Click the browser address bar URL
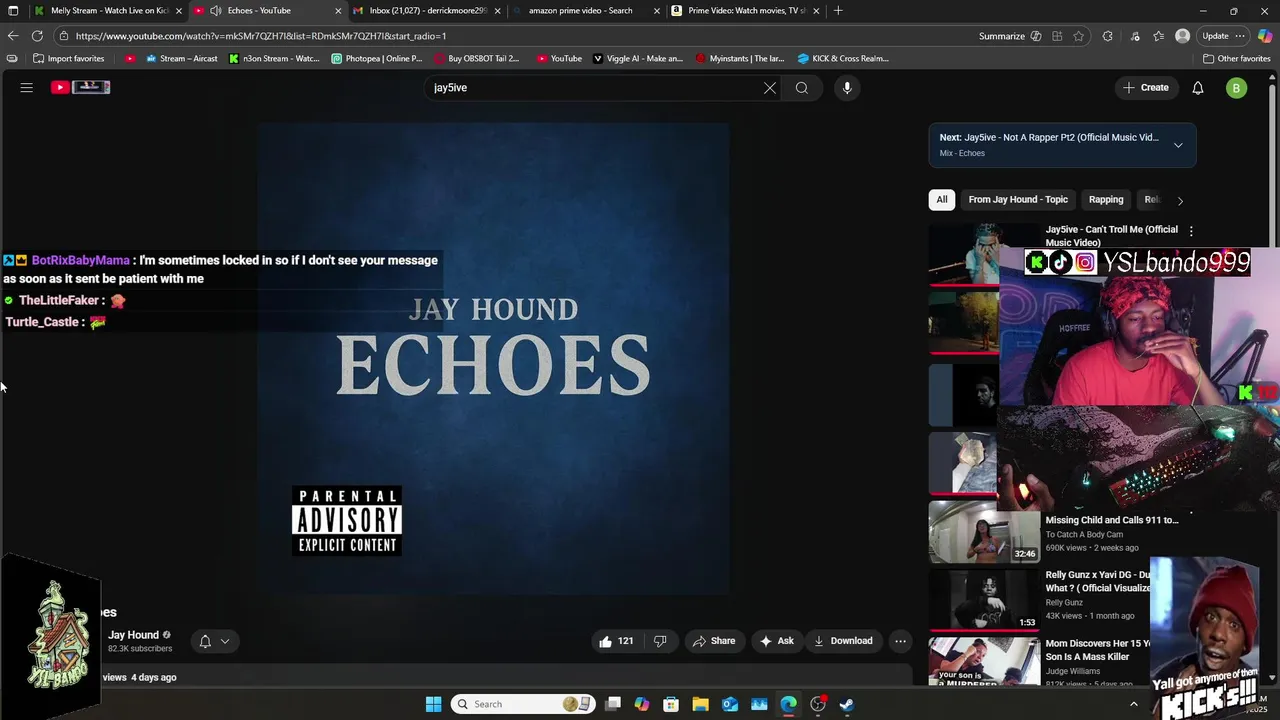The height and width of the screenshot is (720, 1280). coord(261,36)
